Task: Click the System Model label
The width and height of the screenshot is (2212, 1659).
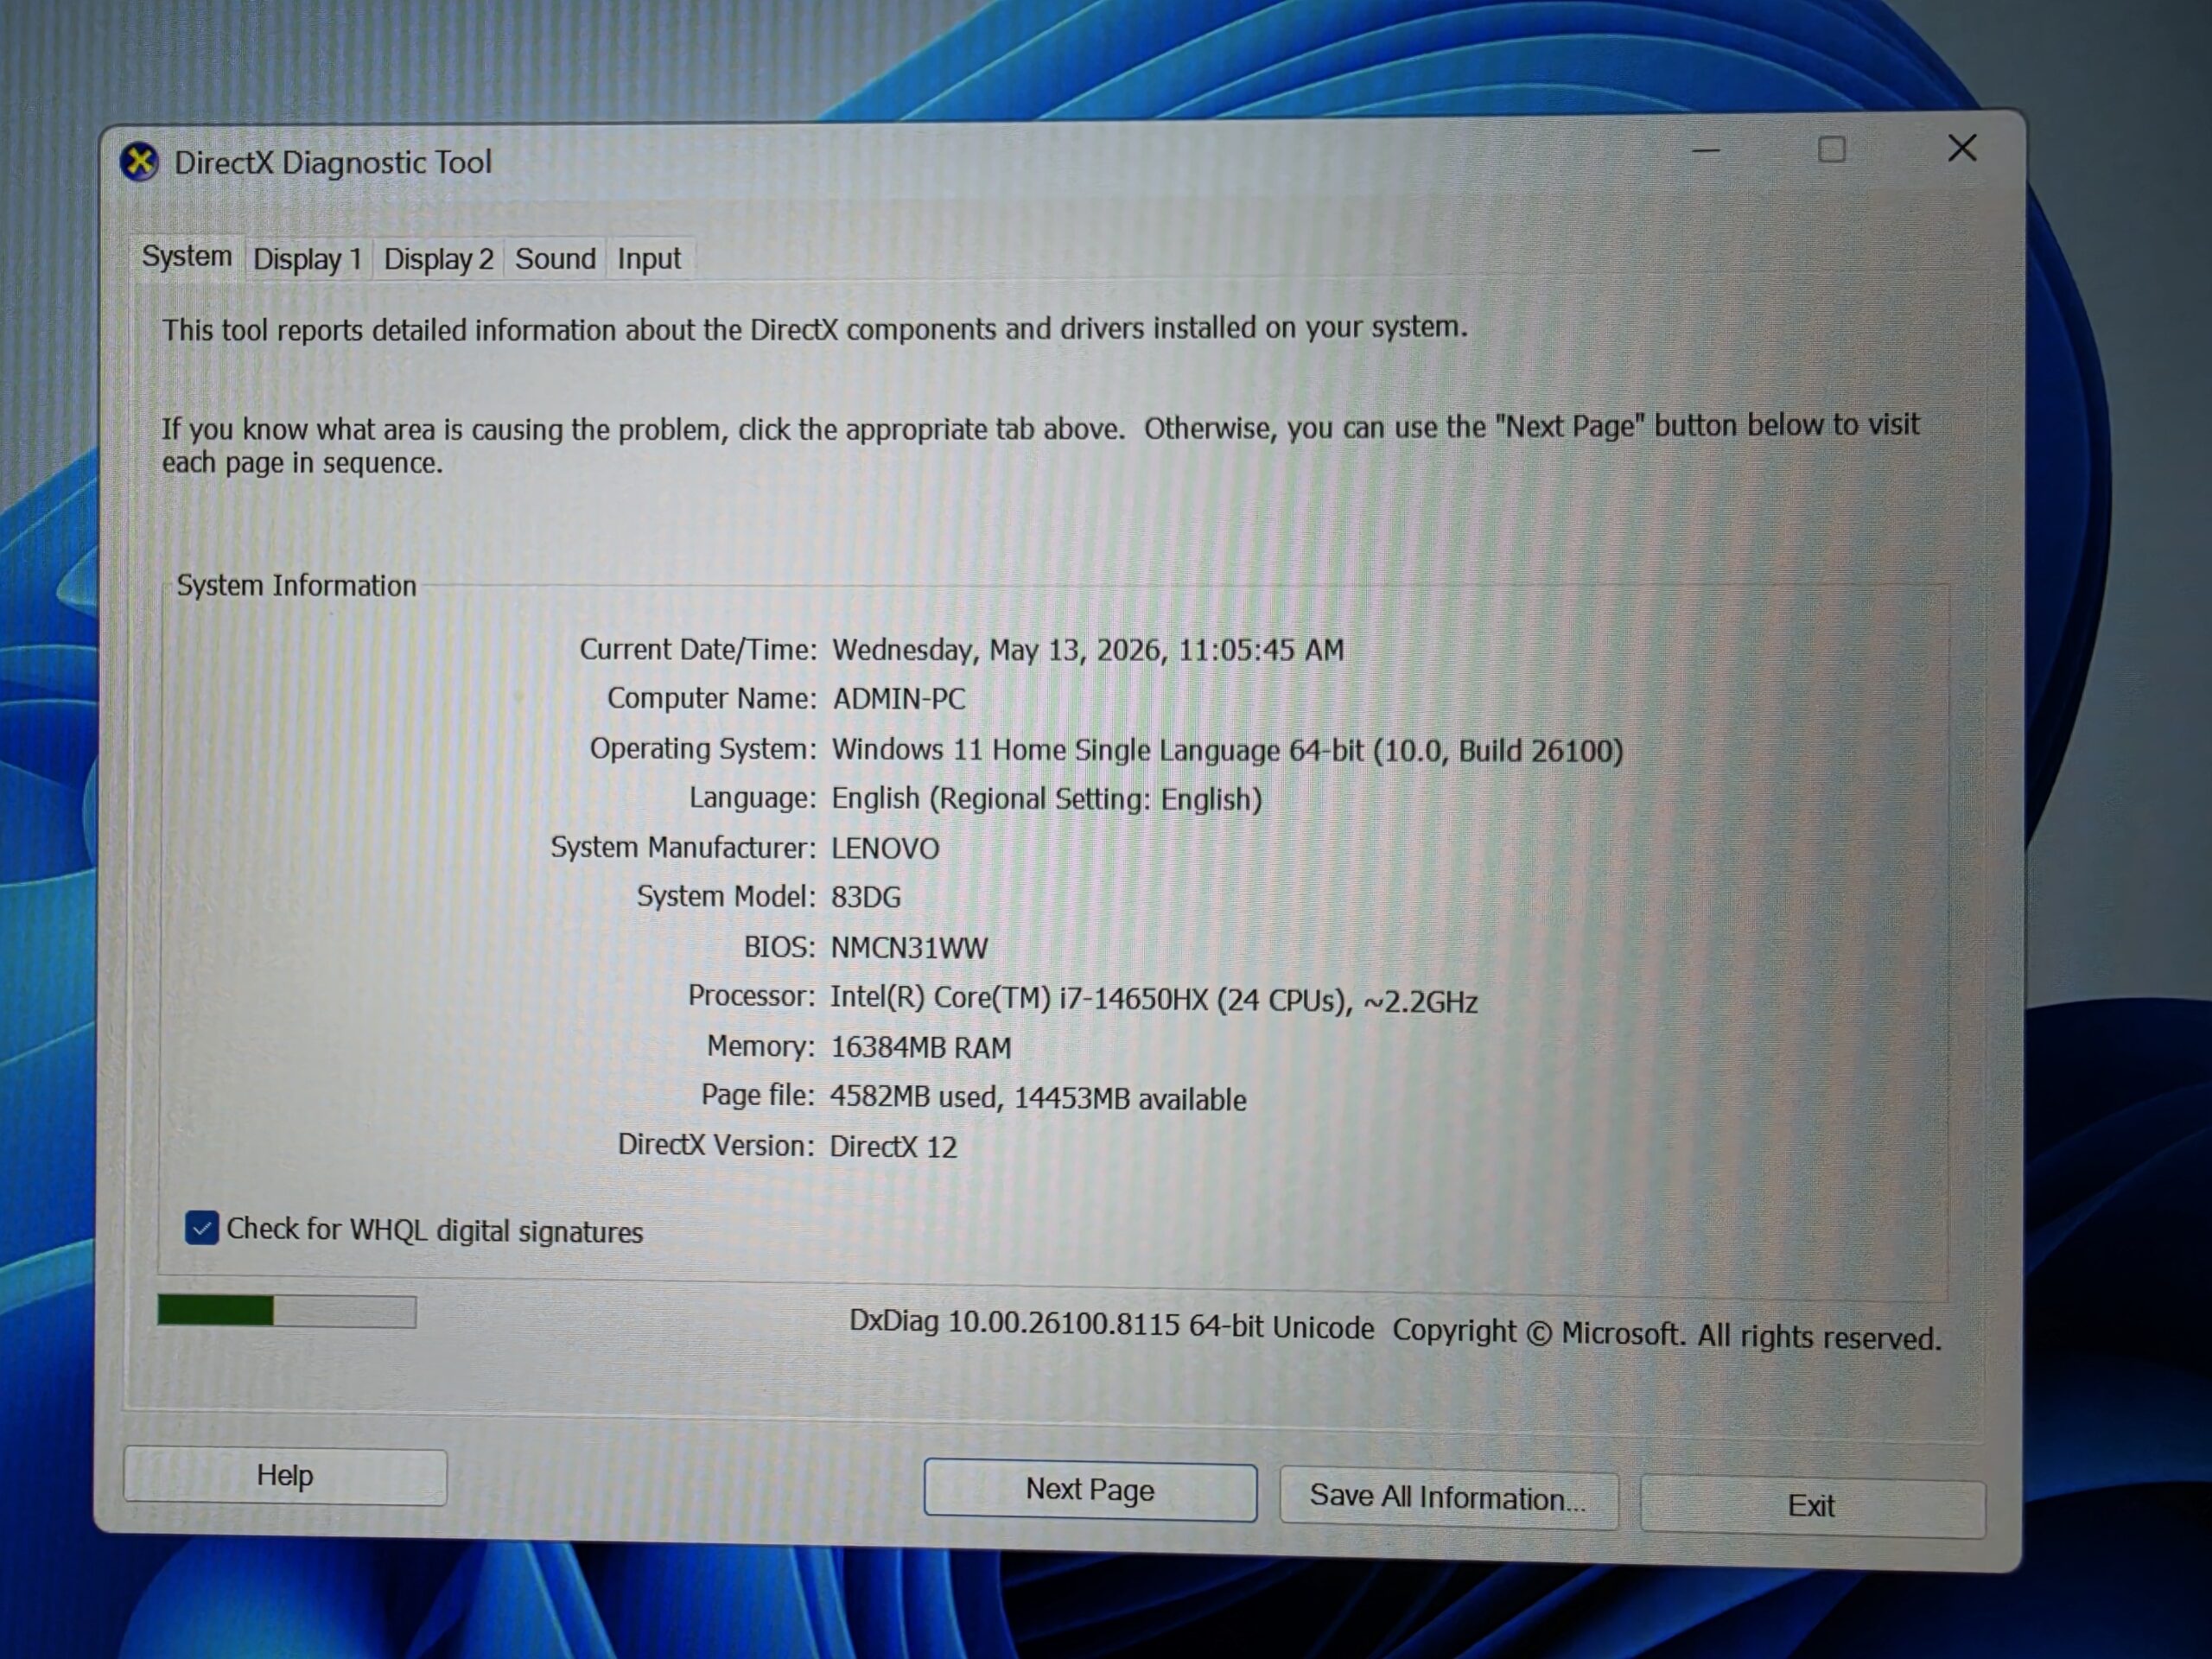Action: pyautogui.click(x=726, y=896)
